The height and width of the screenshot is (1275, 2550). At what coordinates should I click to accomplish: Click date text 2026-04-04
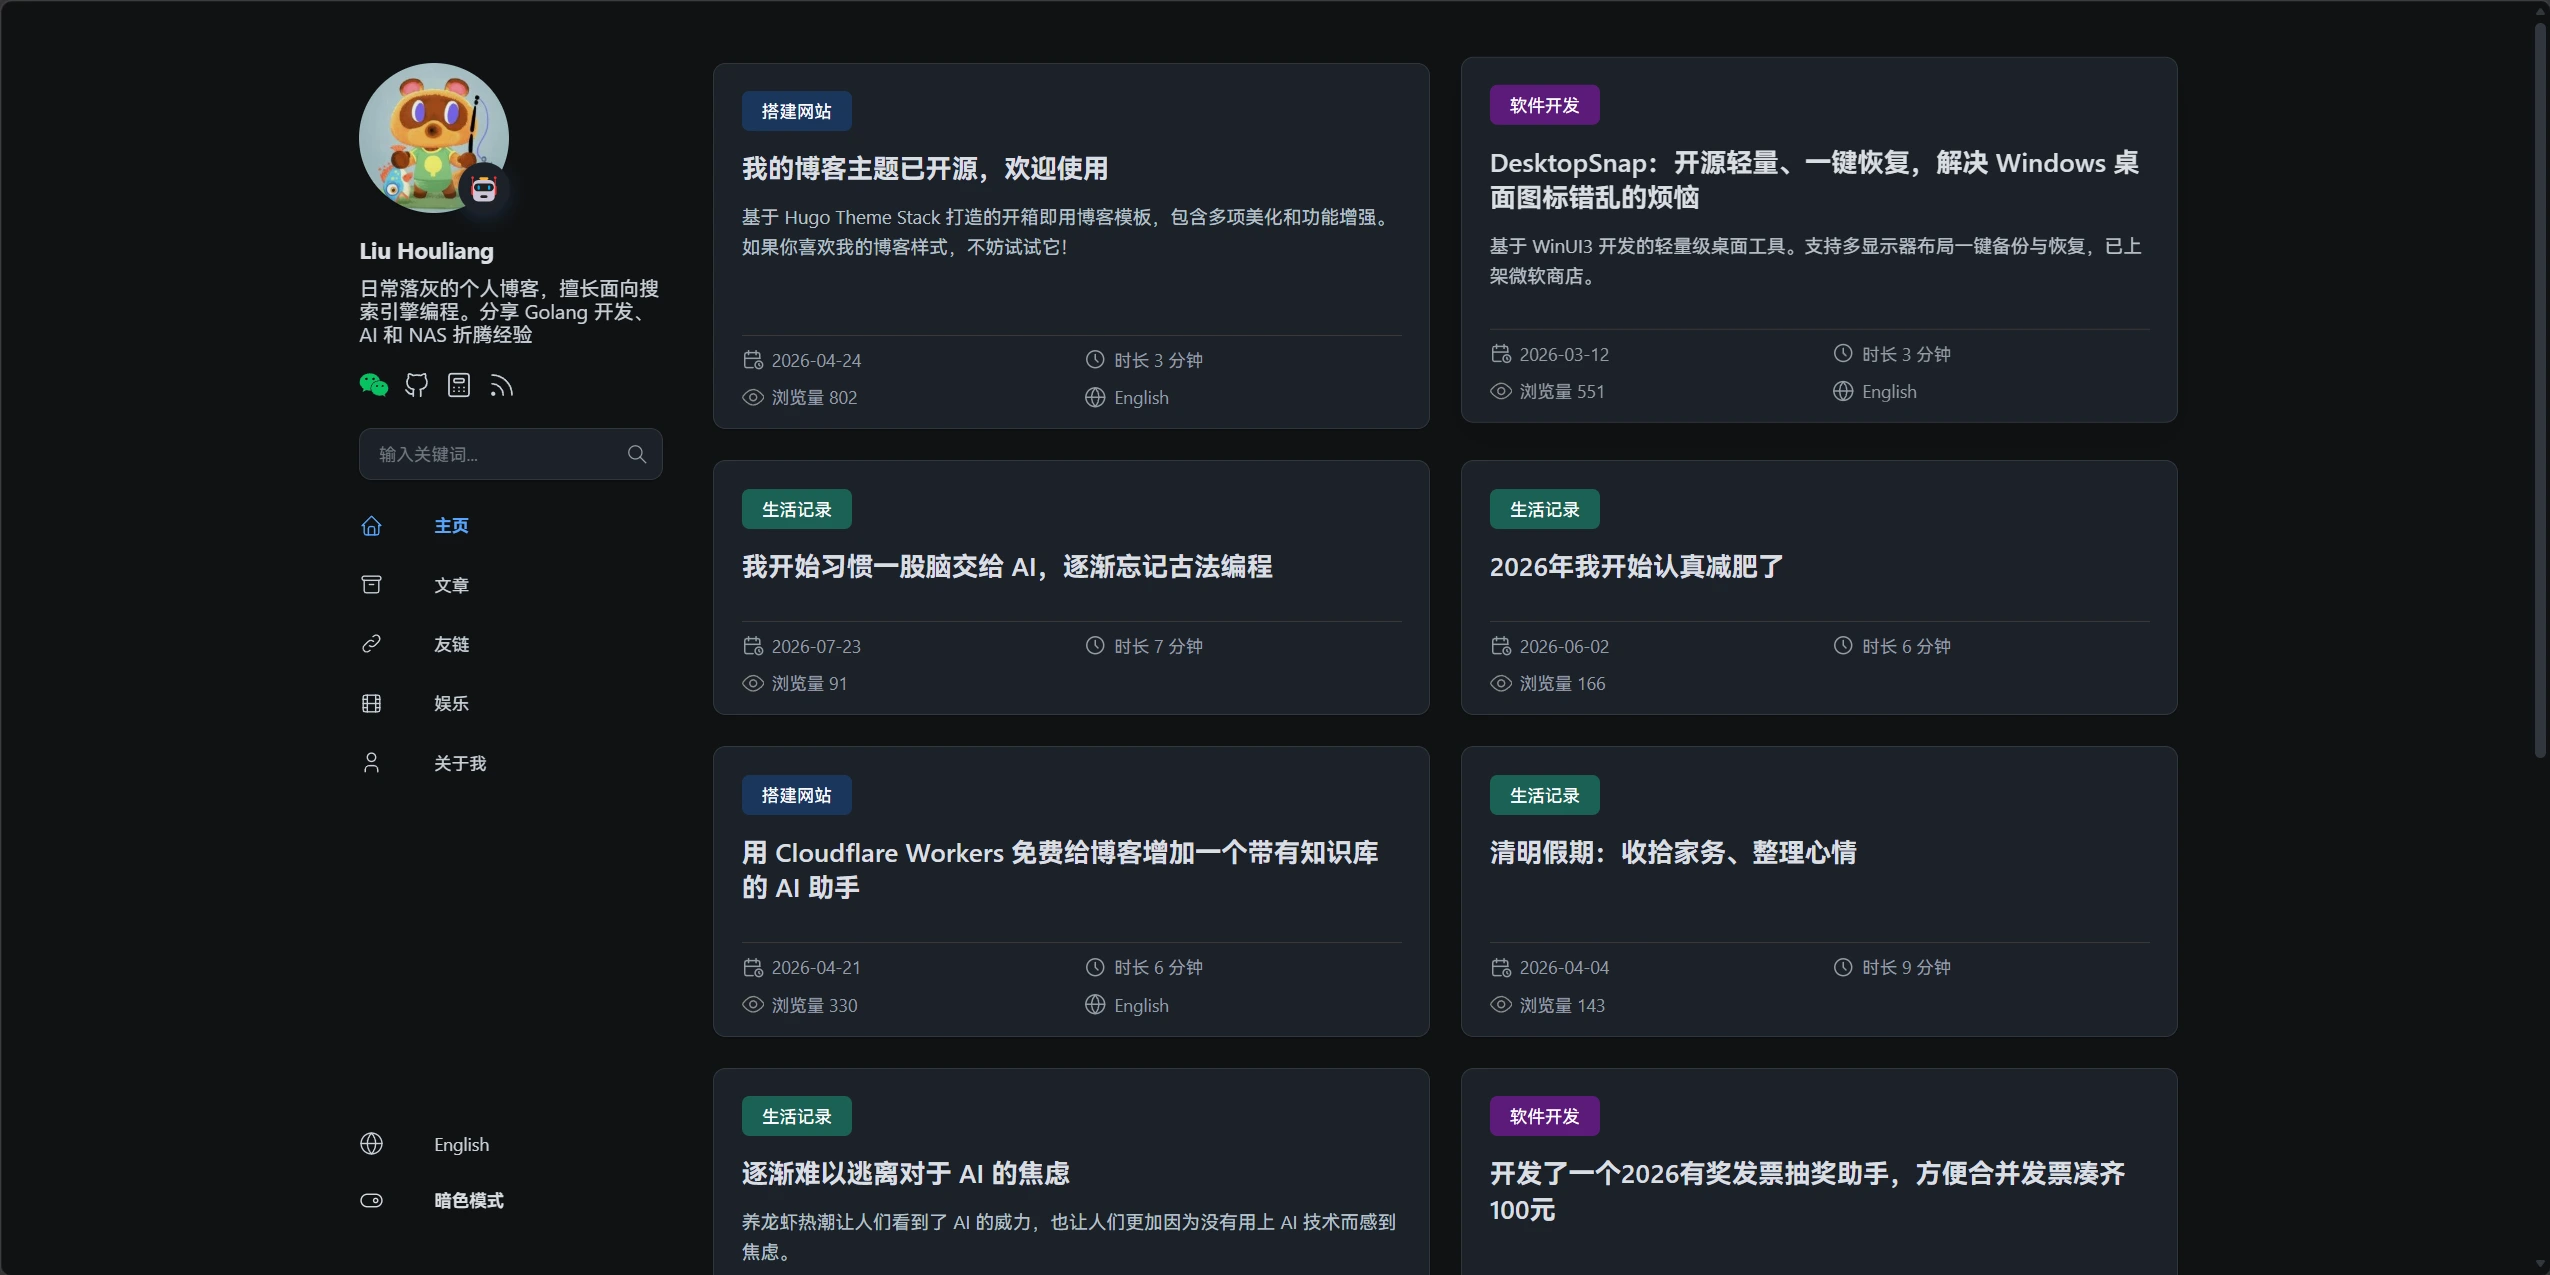coord(1564,967)
